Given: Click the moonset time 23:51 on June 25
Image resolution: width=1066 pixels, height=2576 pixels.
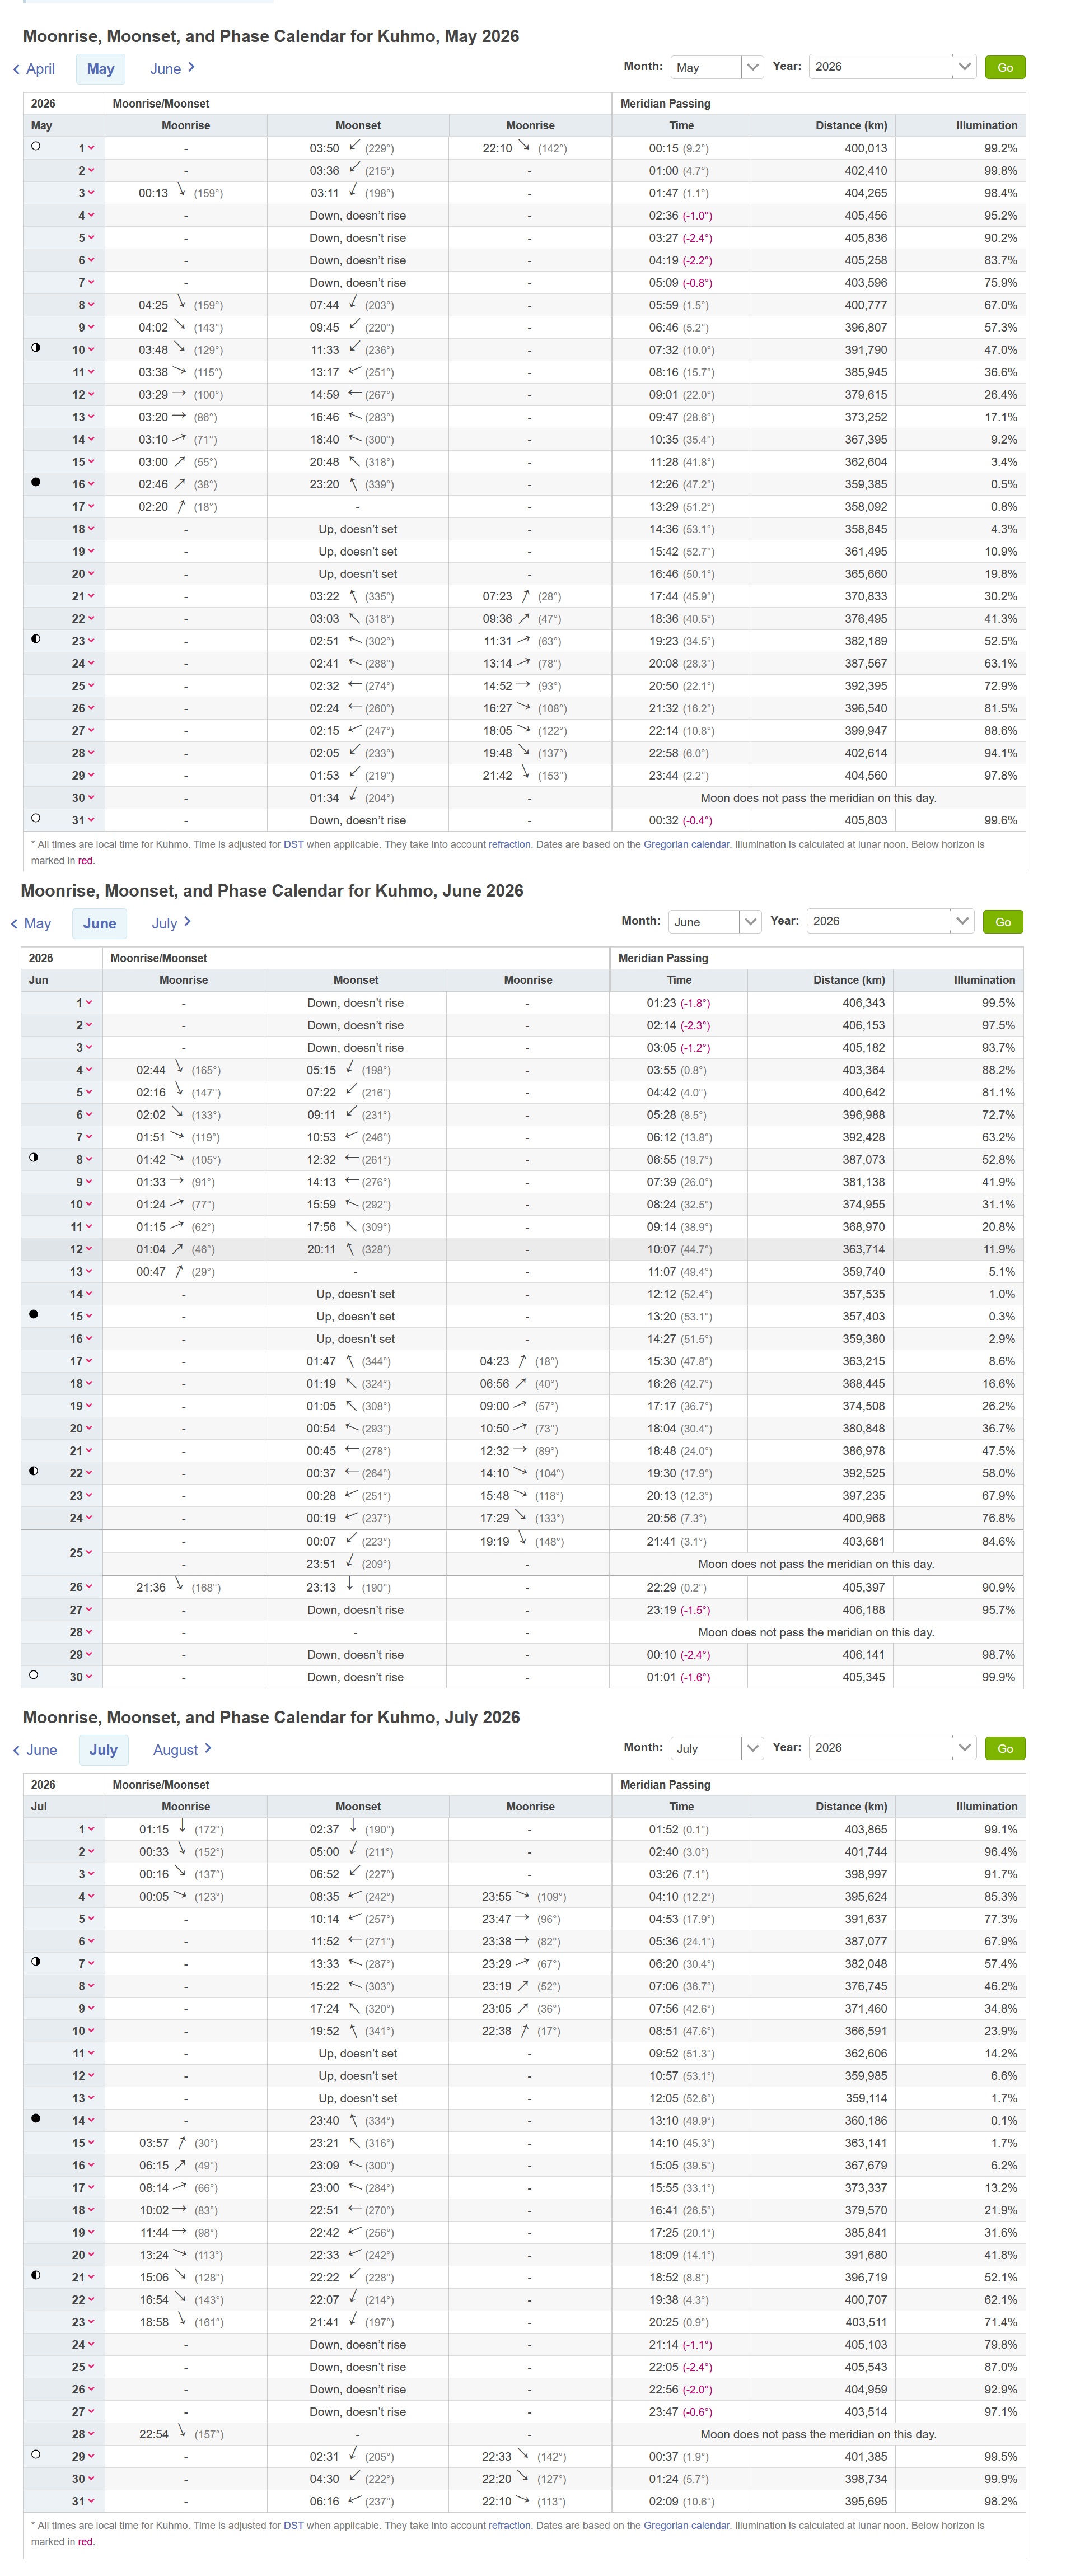Looking at the screenshot, I should tap(321, 1564).
